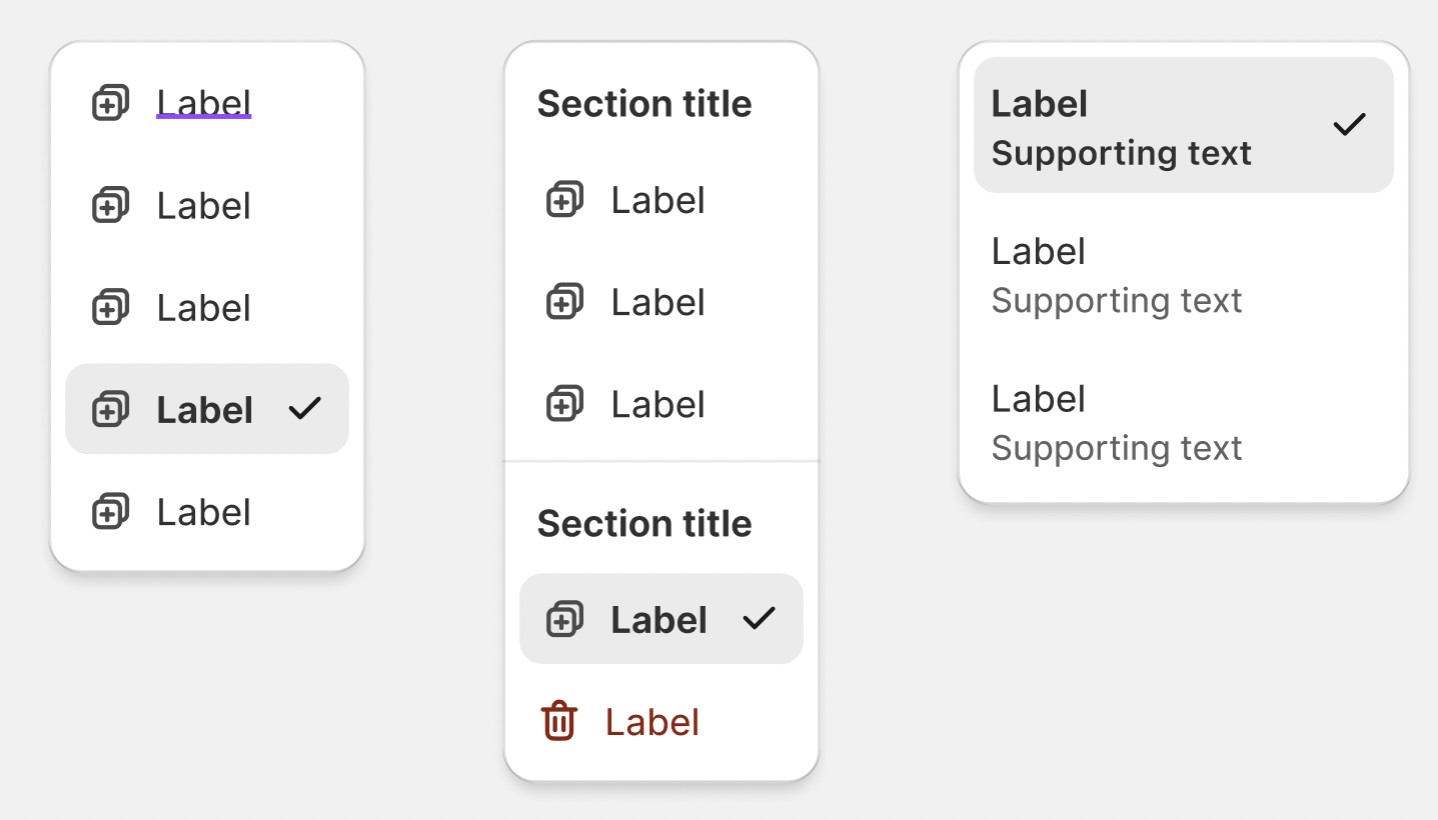Select the underlined Label at the left menu top
Image resolution: width=1438 pixels, height=820 pixels.
(x=204, y=103)
